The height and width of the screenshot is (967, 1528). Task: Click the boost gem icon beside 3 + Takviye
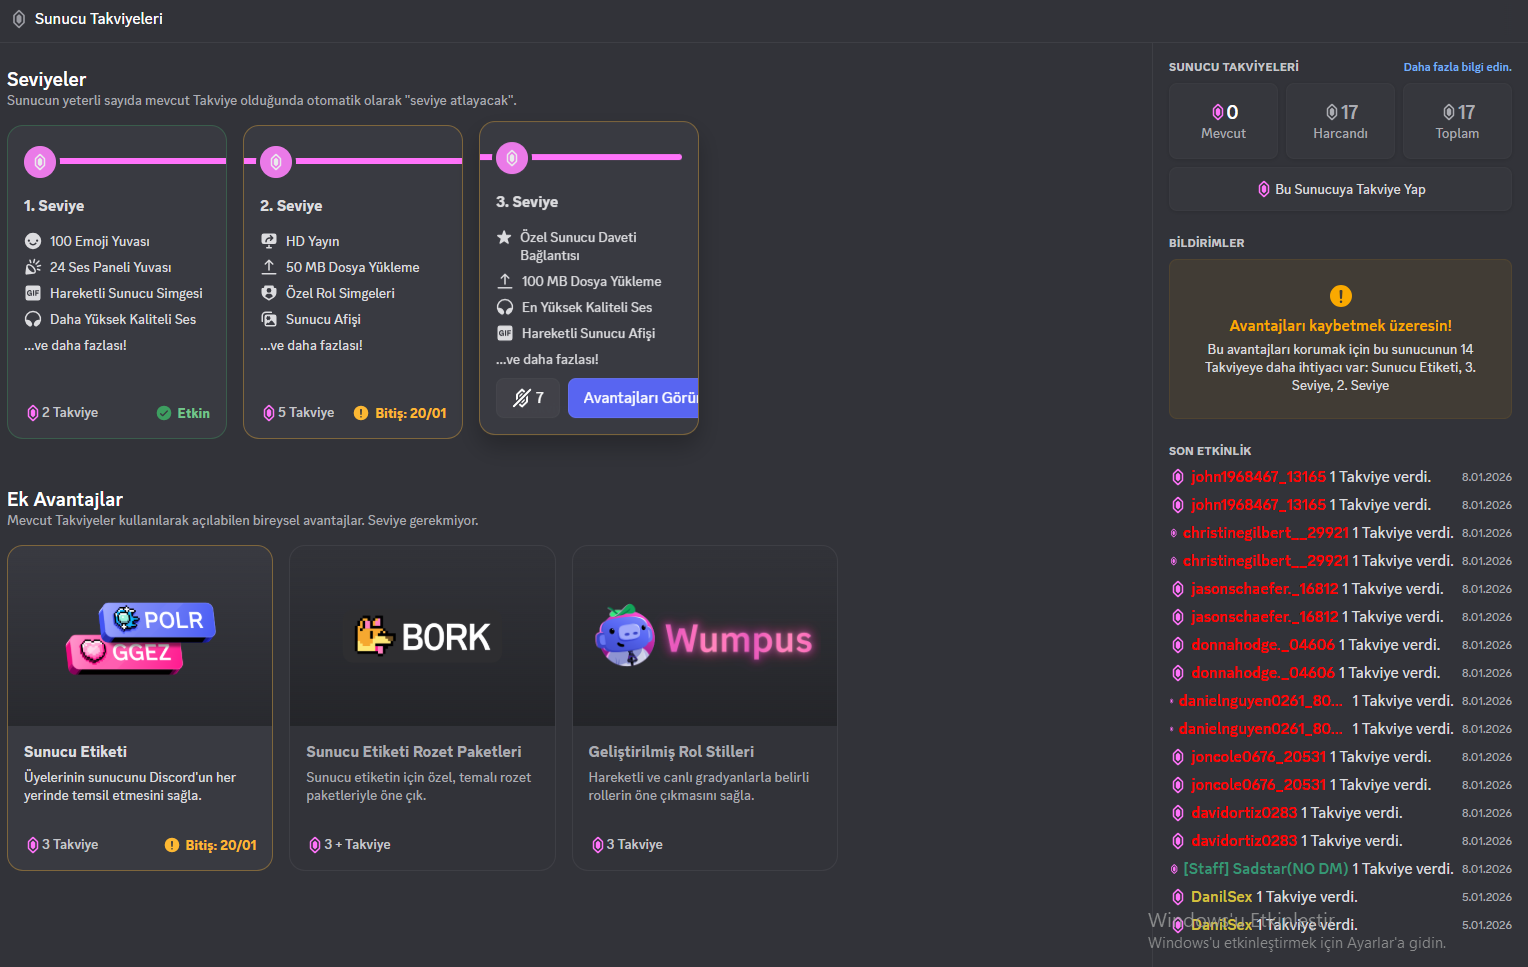[x=315, y=845]
